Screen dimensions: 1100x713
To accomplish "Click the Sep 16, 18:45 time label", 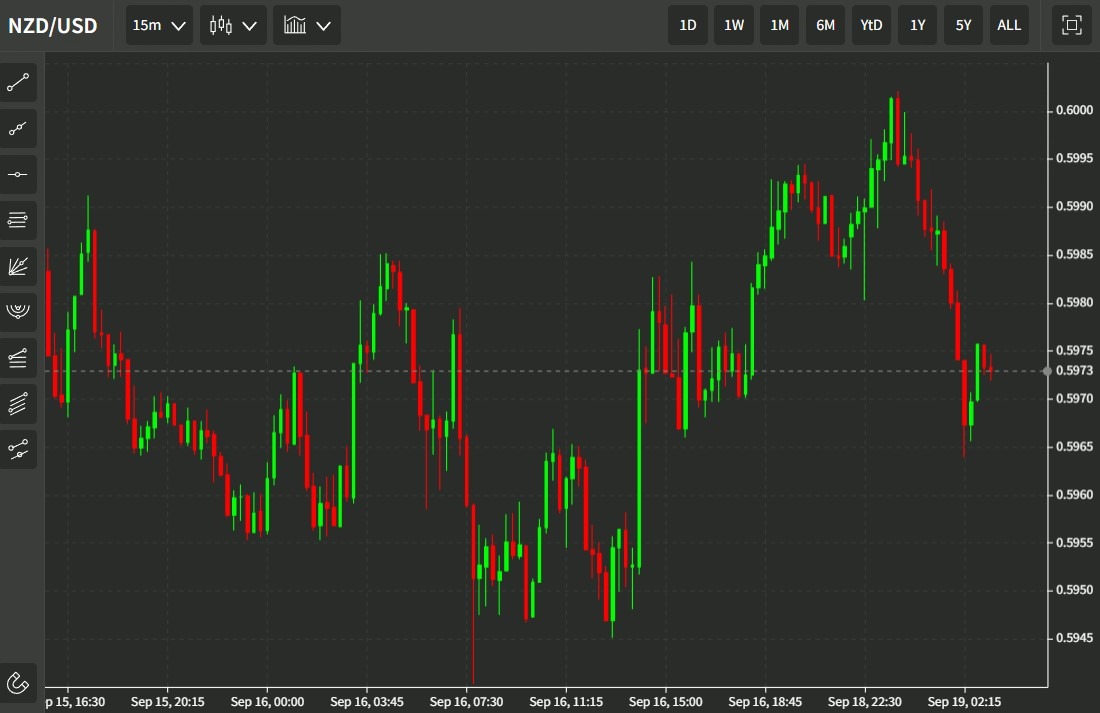I will pyautogui.click(x=765, y=702).
